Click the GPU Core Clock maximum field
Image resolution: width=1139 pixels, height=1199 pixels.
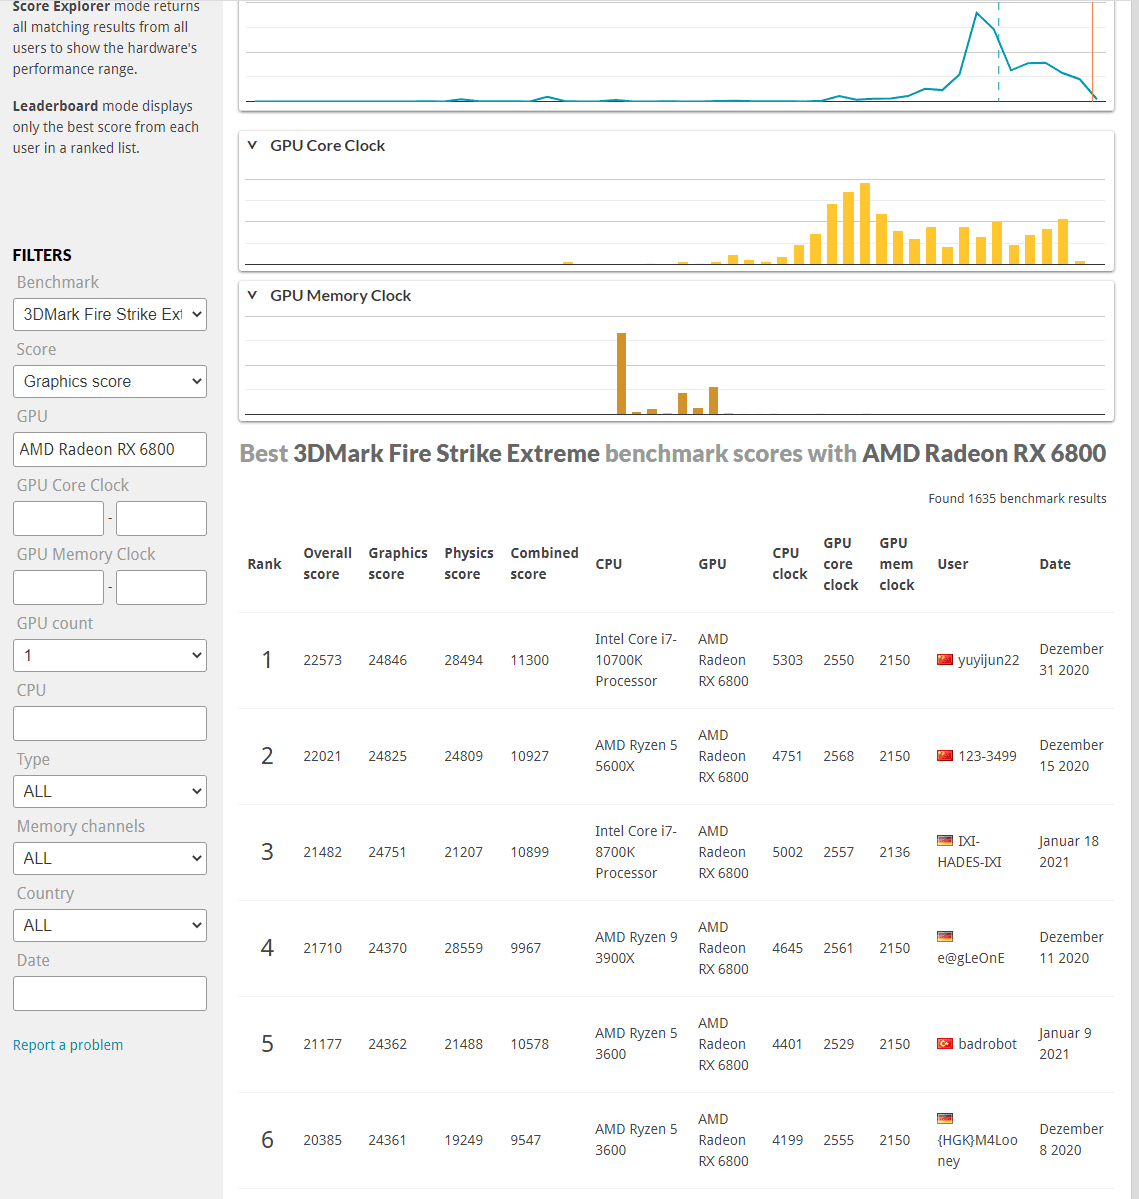pyautogui.click(x=161, y=518)
